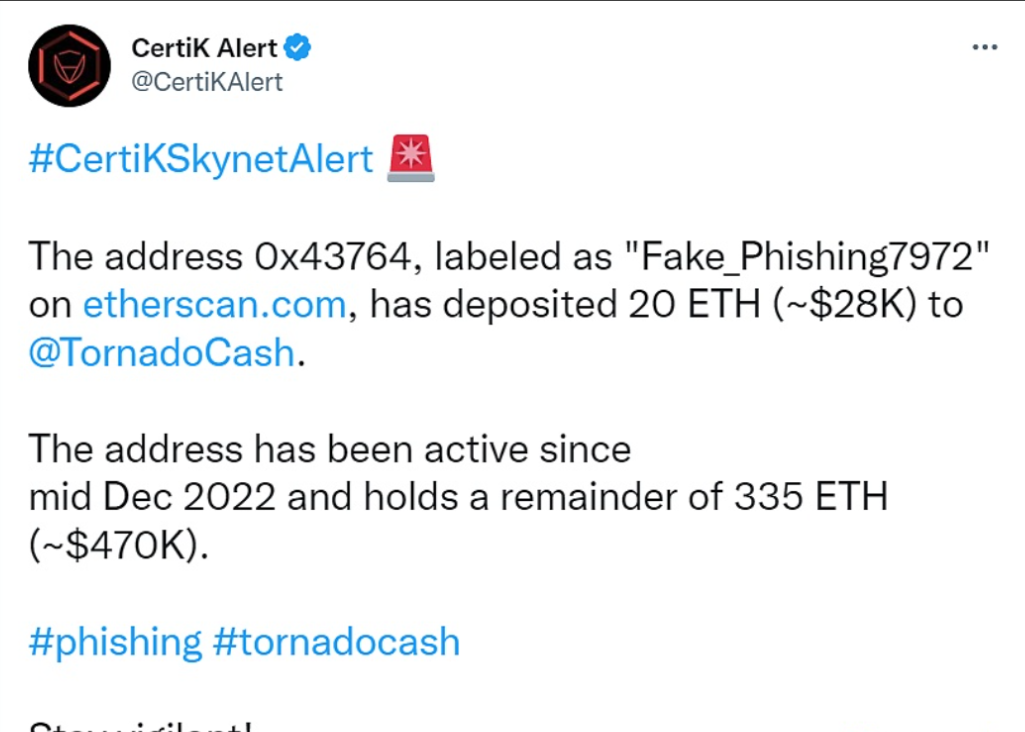Click the partially visible "Stay vigilant!" line

coord(140,725)
